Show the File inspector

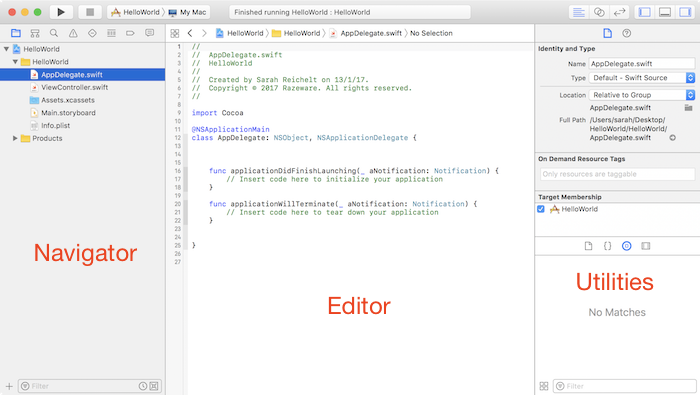coord(608,33)
